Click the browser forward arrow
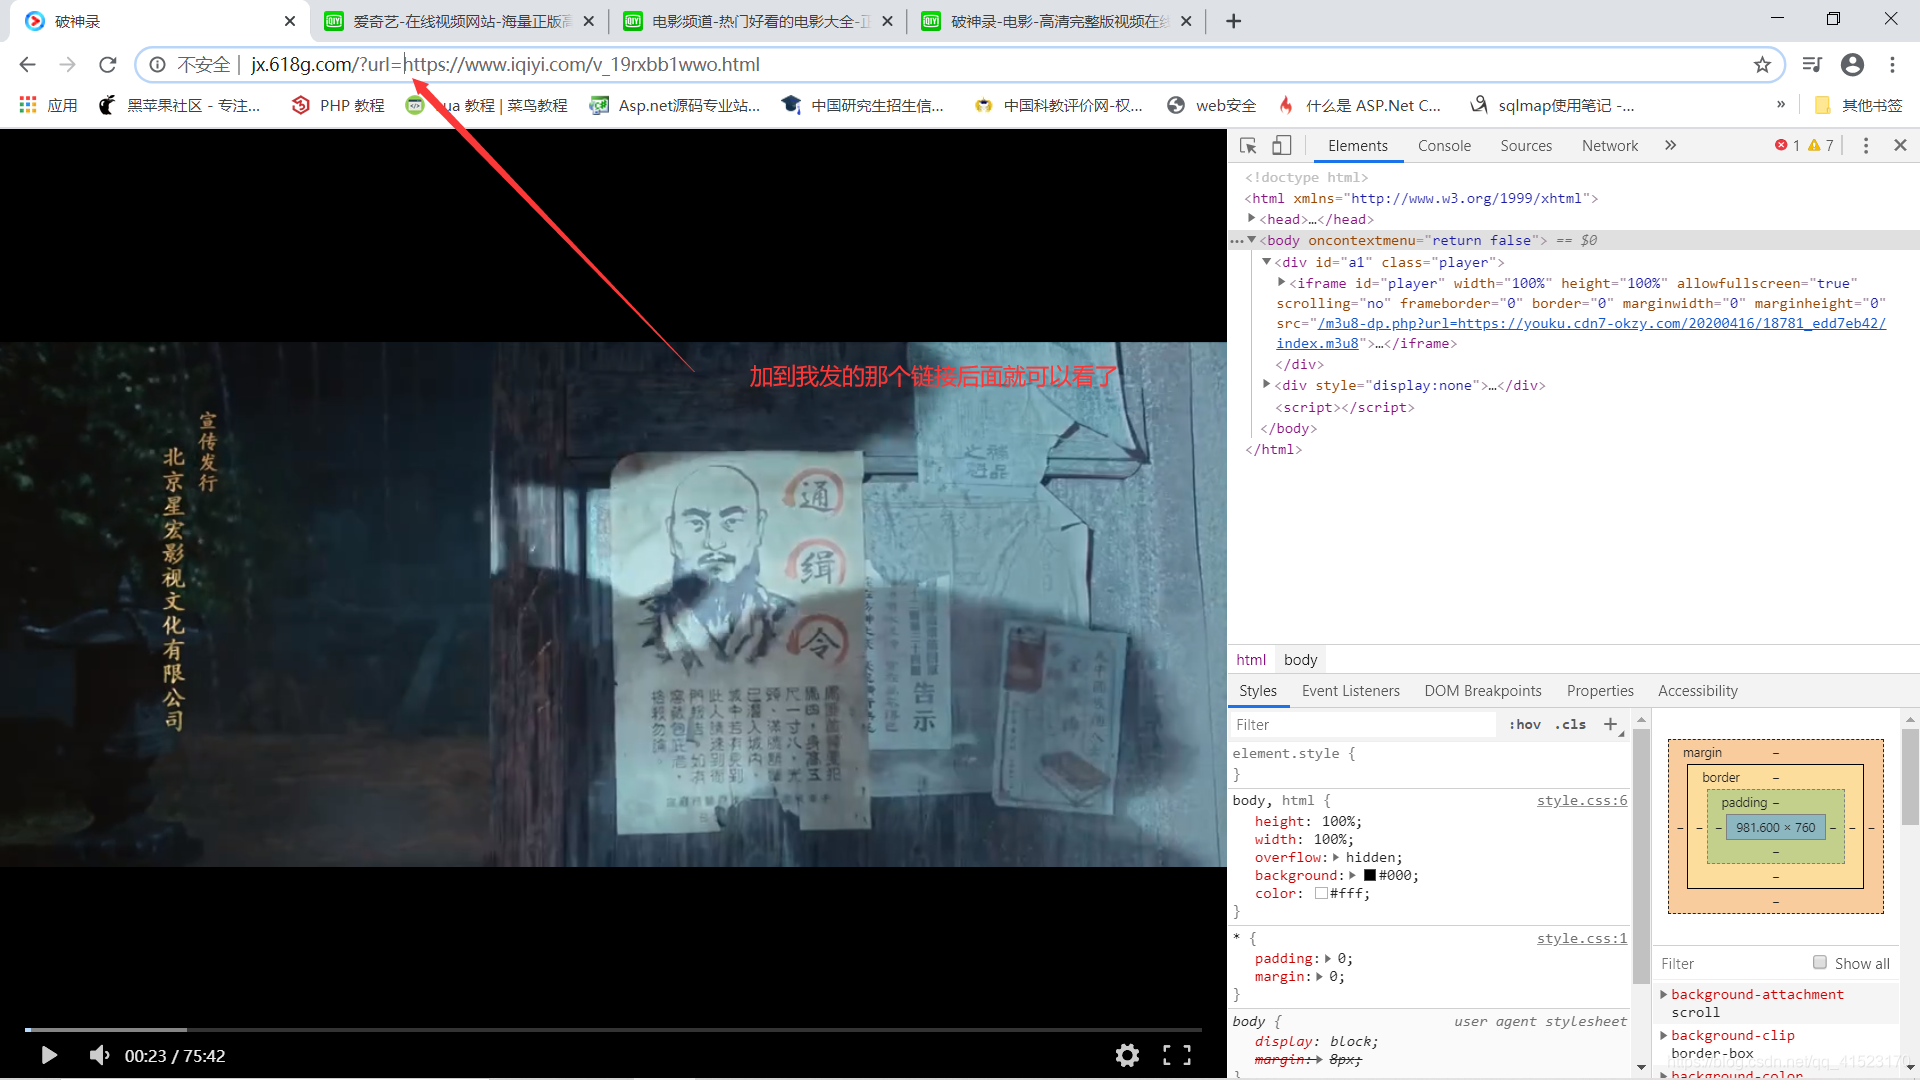 coord(67,65)
